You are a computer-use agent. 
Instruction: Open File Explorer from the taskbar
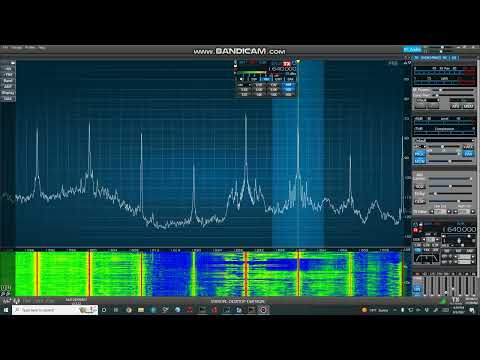coord(141,310)
